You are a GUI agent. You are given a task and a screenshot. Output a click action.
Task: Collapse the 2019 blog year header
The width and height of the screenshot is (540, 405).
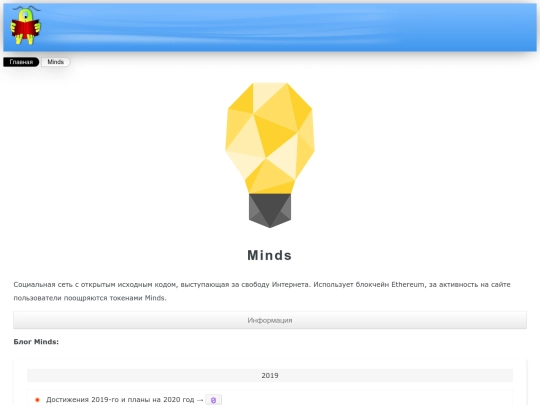coord(270,375)
